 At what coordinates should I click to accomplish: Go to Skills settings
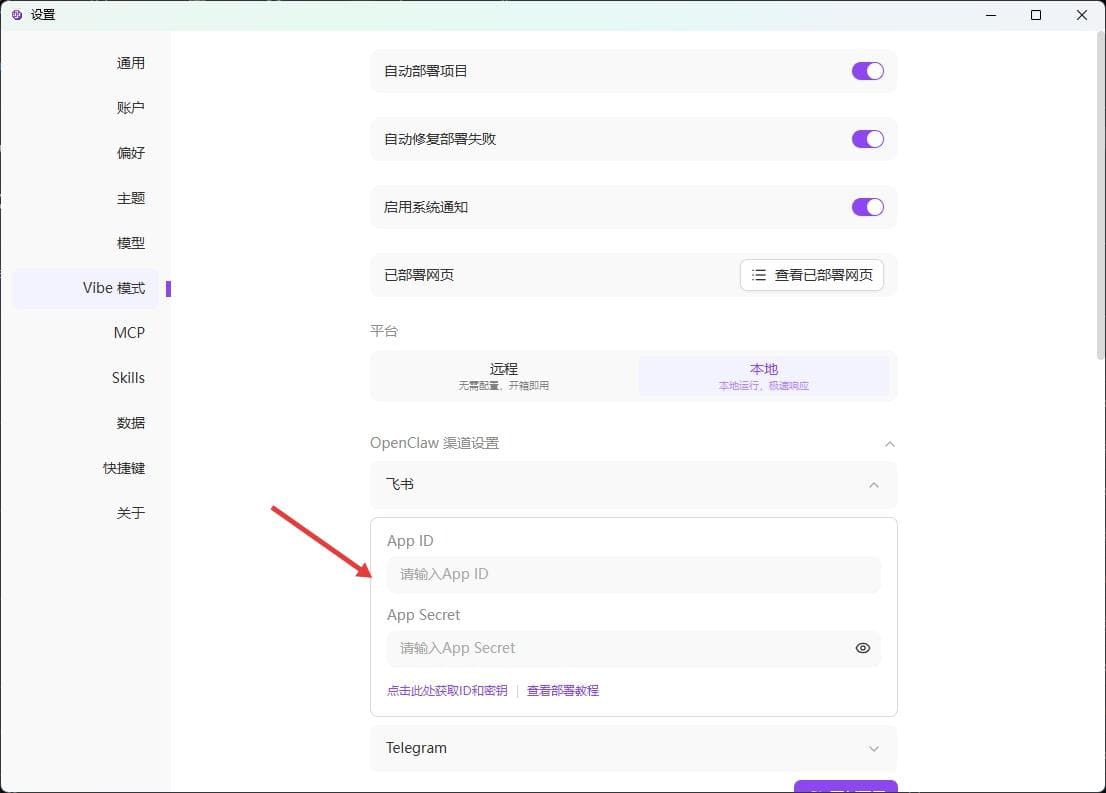128,378
